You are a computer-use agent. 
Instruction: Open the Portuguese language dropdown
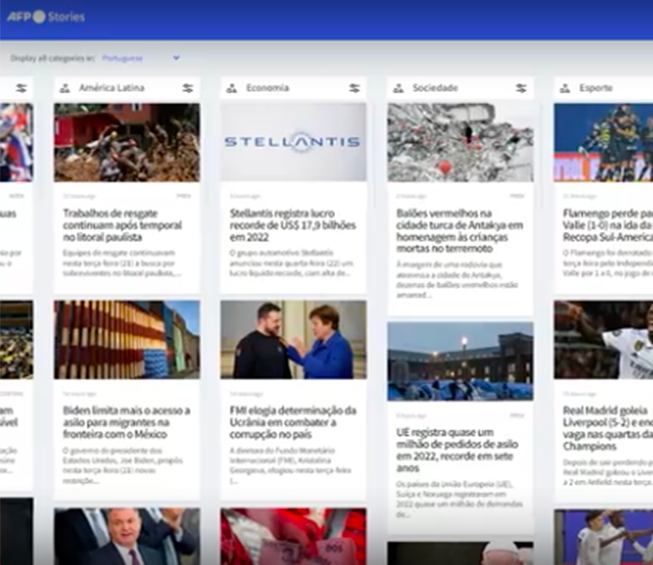141,58
